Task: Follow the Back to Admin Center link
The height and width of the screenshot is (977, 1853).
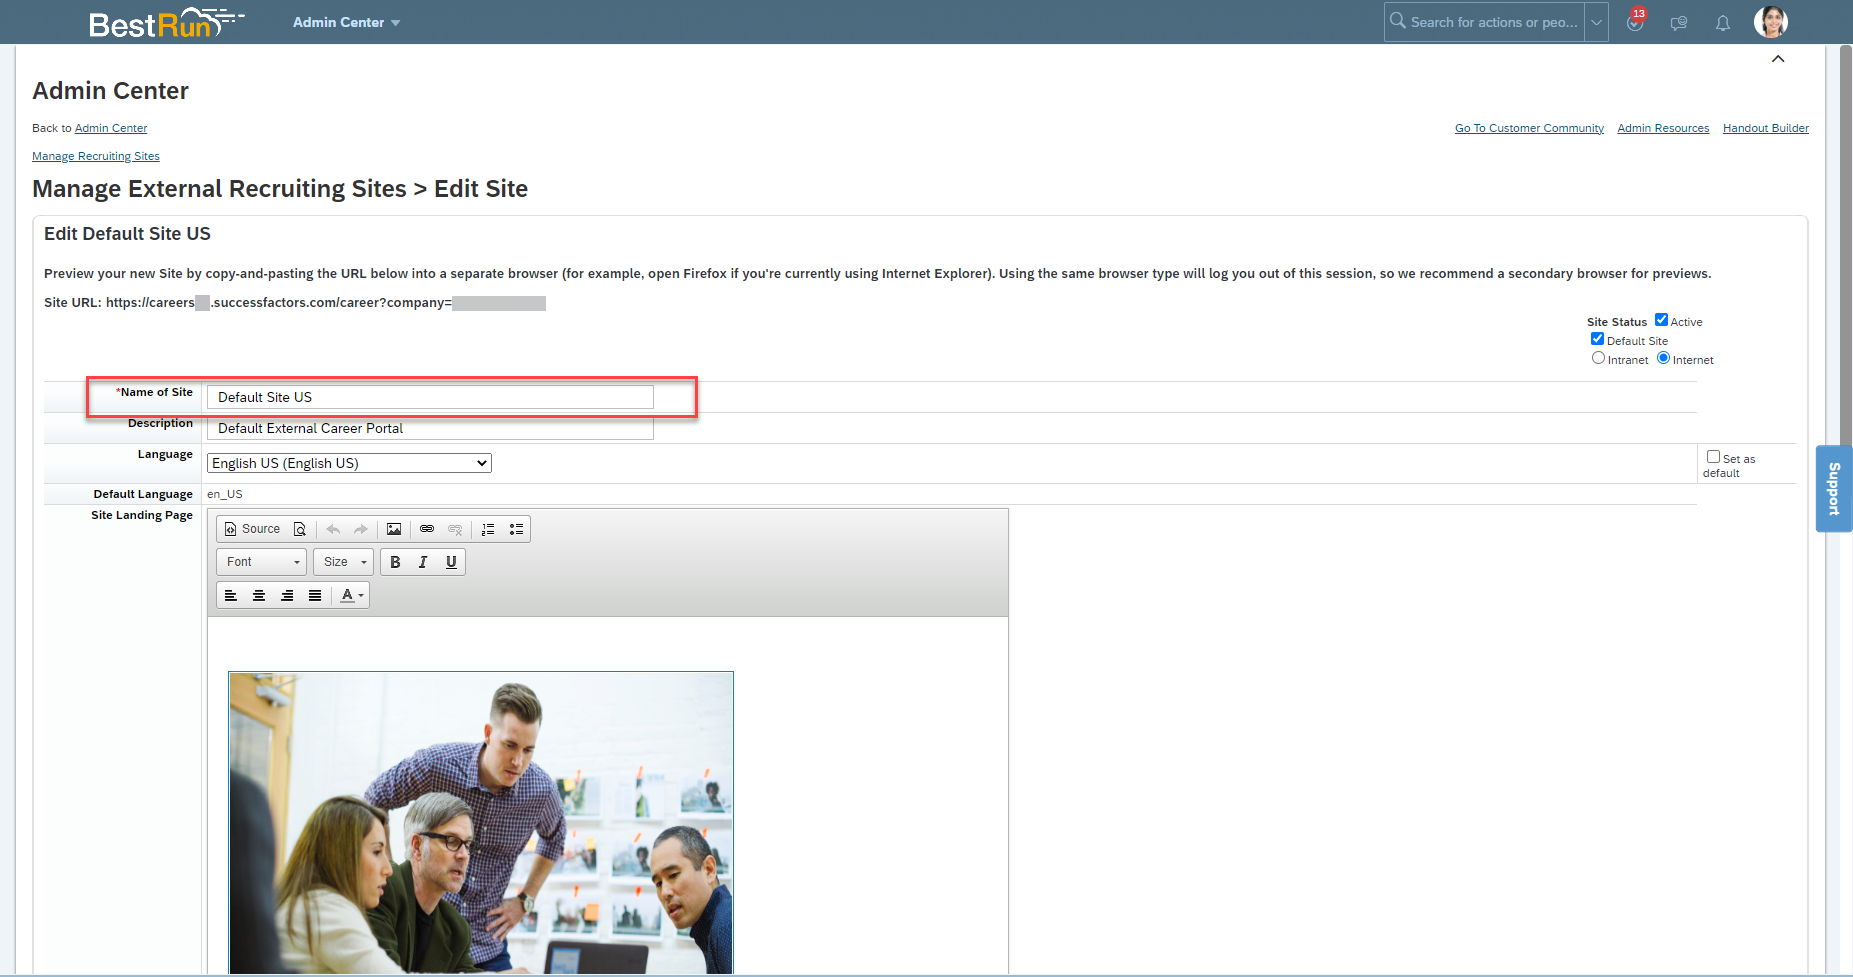Action: point(111,128)
